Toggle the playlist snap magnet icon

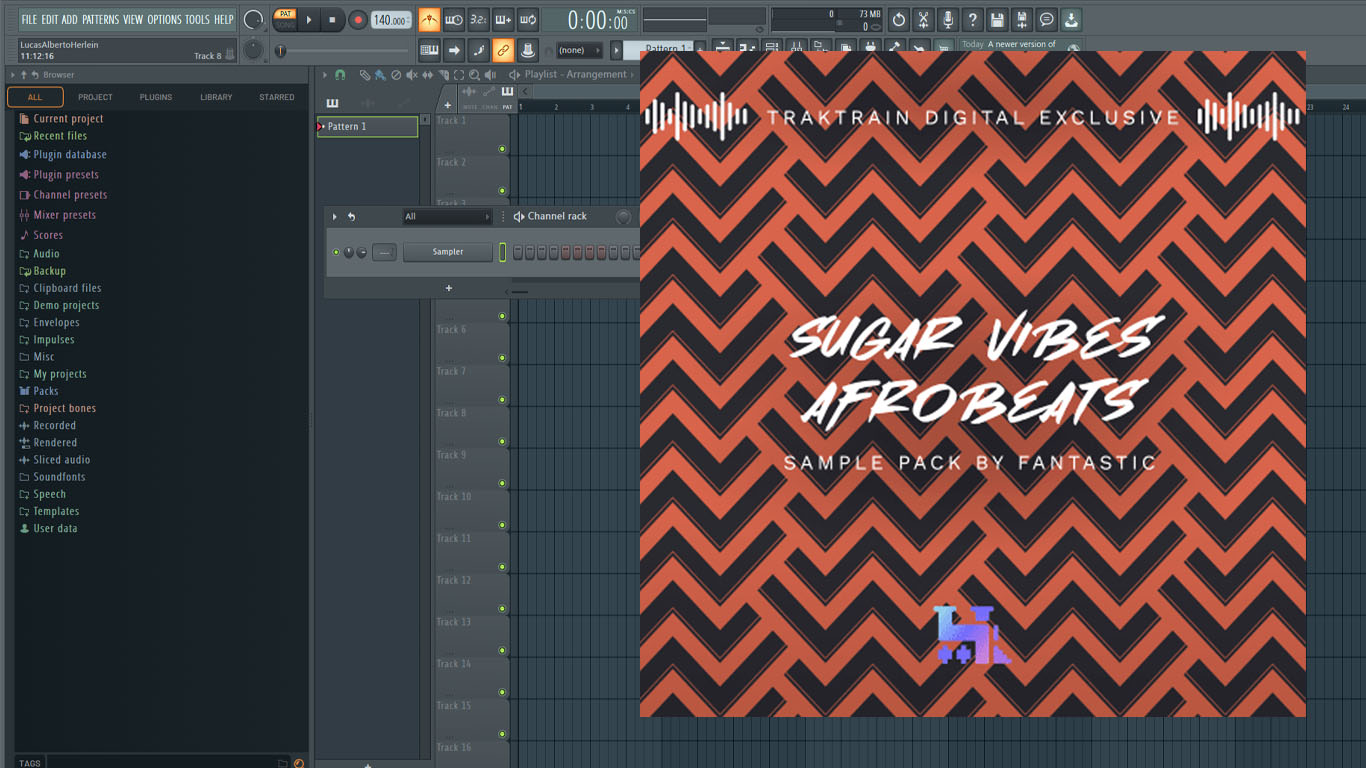[340, 75]
